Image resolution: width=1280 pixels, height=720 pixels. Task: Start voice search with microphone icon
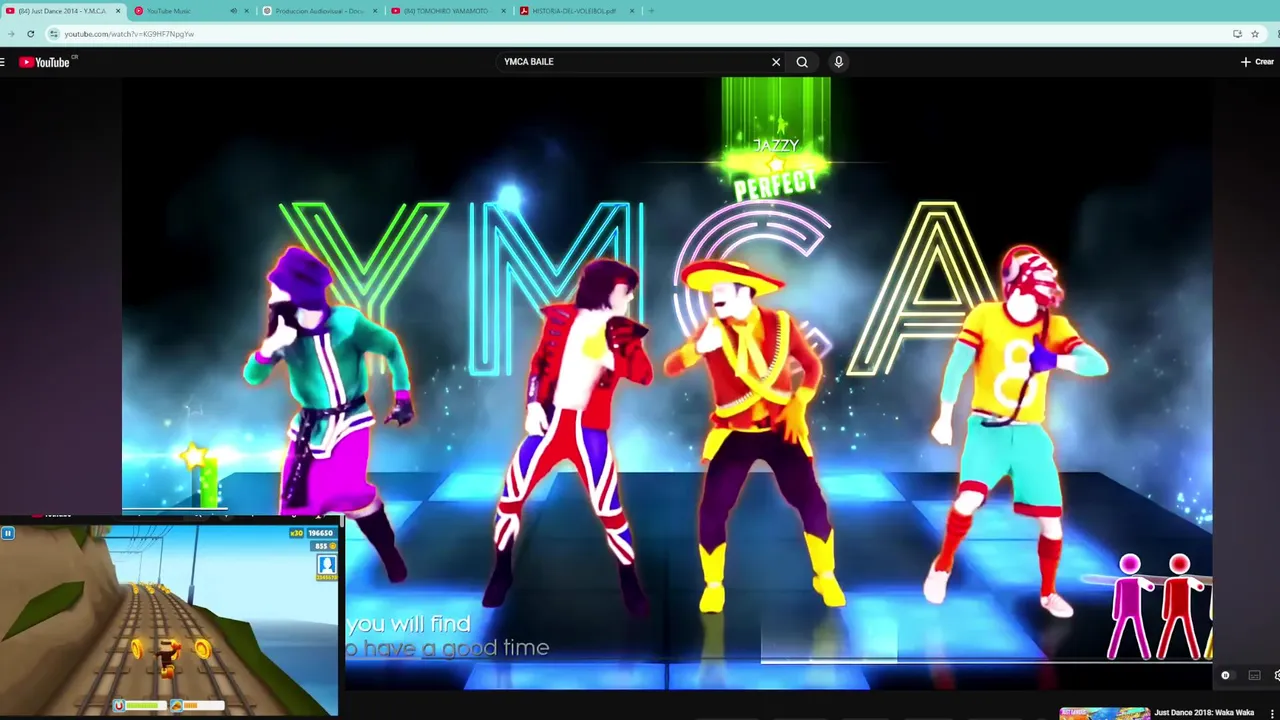point(838,62)
